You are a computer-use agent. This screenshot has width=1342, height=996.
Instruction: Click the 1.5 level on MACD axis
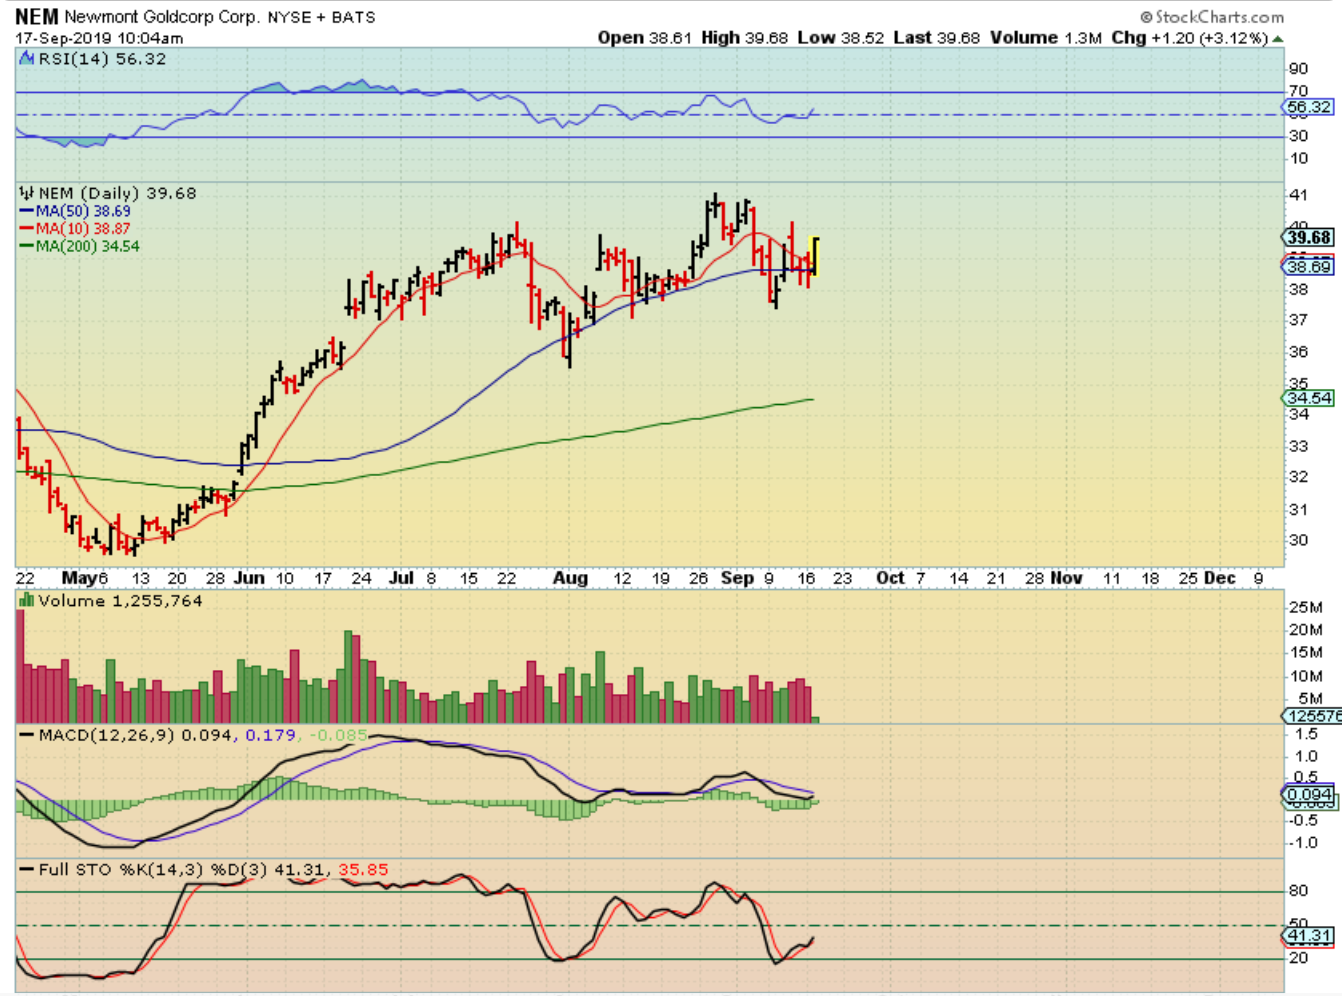(x=1305, y=734)
